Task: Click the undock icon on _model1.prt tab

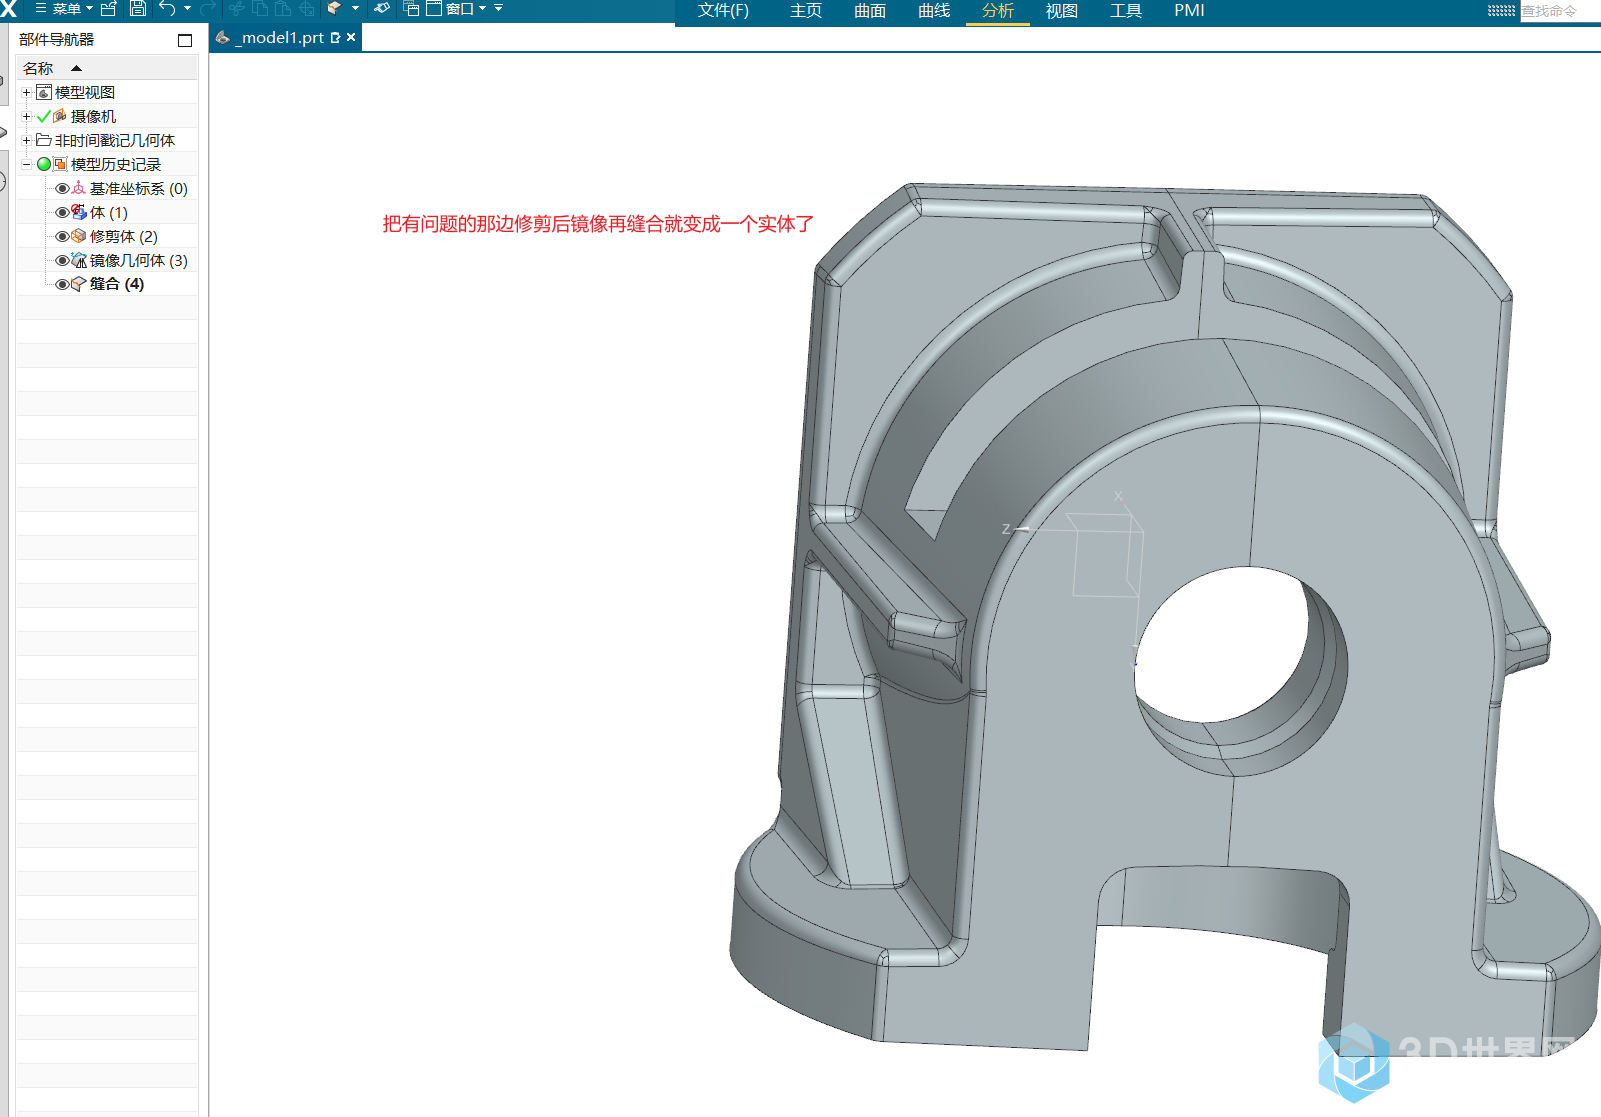Action: point(335,38)
